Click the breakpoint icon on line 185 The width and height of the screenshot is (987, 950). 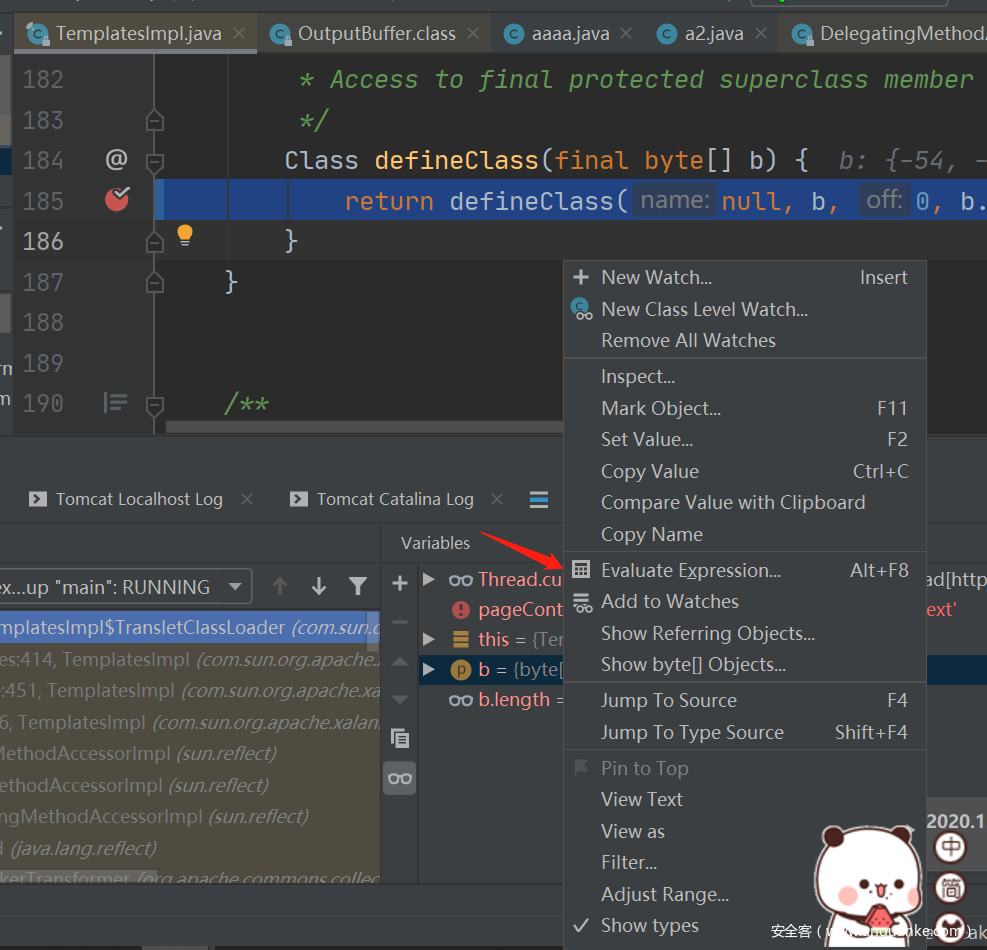coord(117,200)
